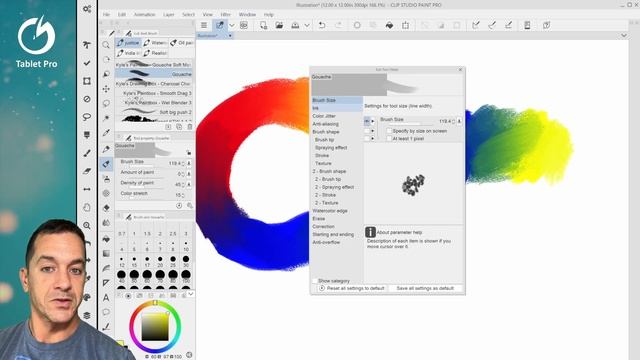Click the Undo arrow

click(x=322, y=25)
